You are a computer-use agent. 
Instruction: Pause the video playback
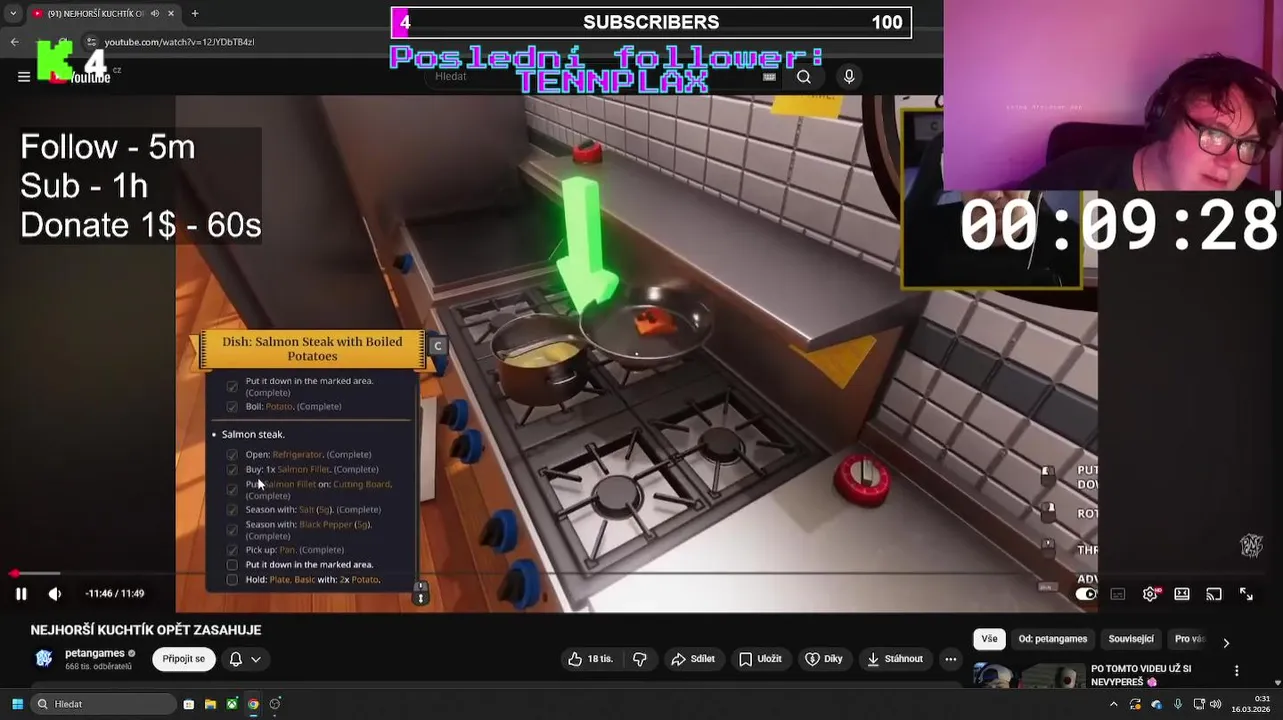pyautogui.click(x=21, y=594)
